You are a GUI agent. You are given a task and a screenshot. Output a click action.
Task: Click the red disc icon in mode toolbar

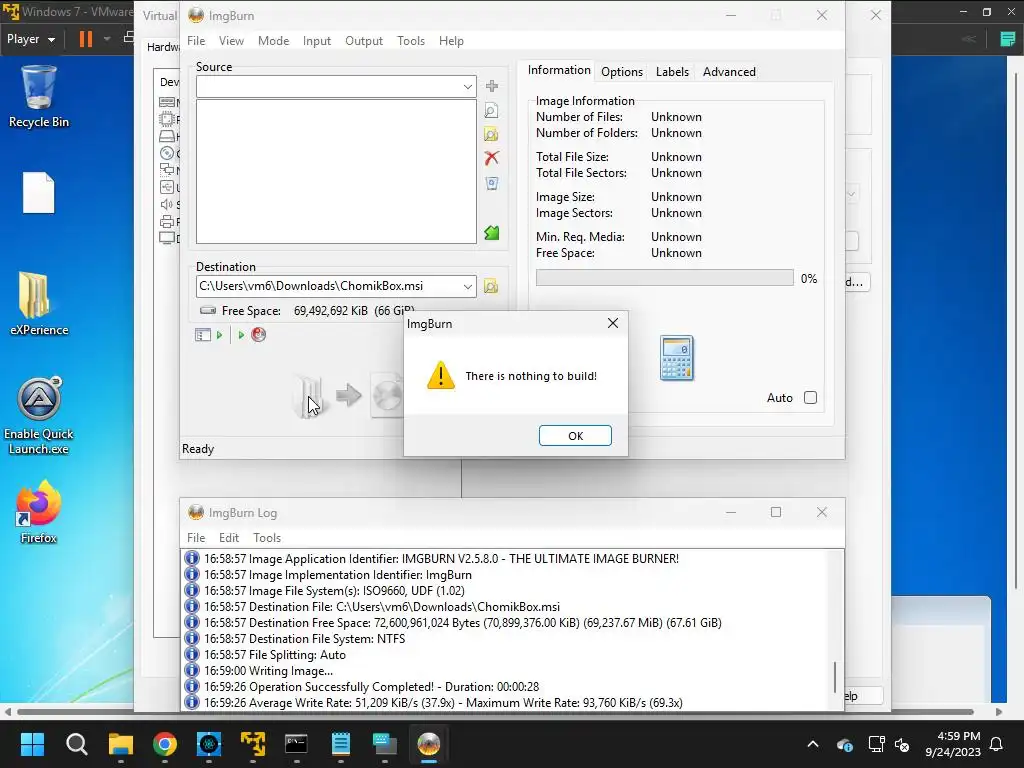coord(259,334)
